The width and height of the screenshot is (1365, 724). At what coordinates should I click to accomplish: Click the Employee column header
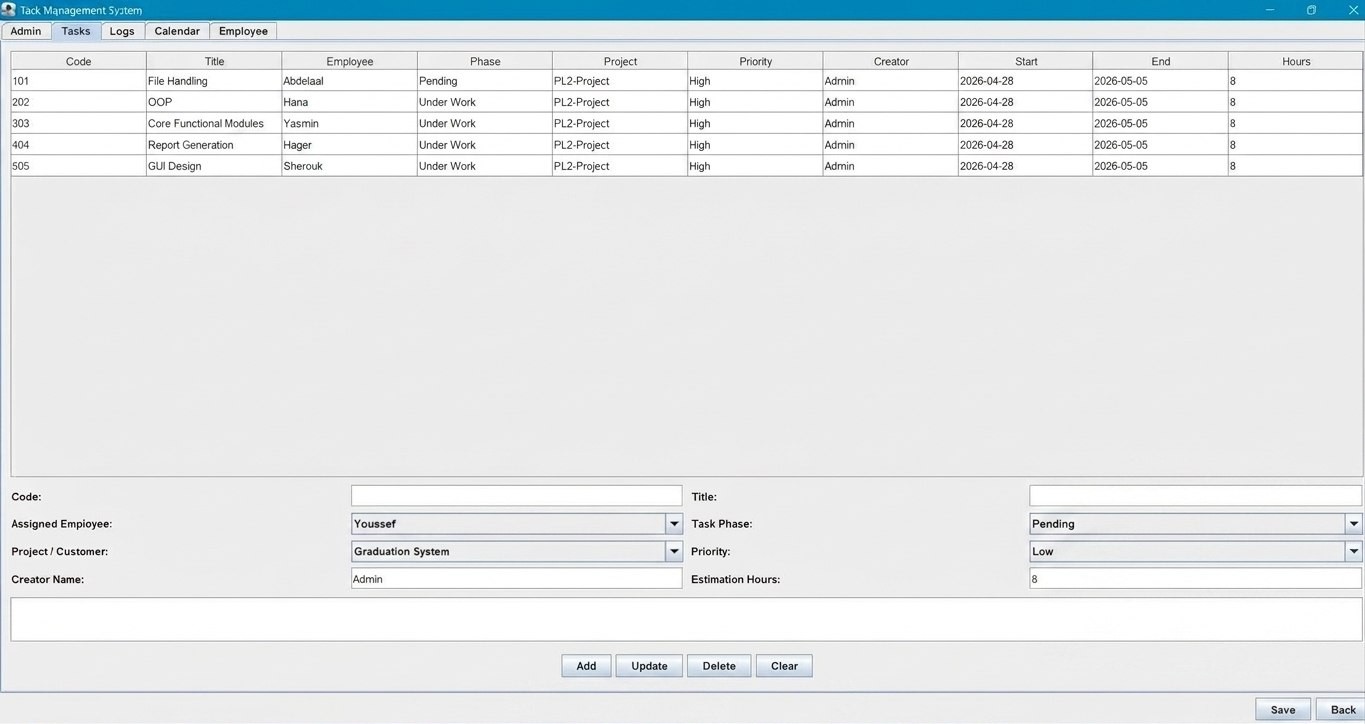point(349,61)
